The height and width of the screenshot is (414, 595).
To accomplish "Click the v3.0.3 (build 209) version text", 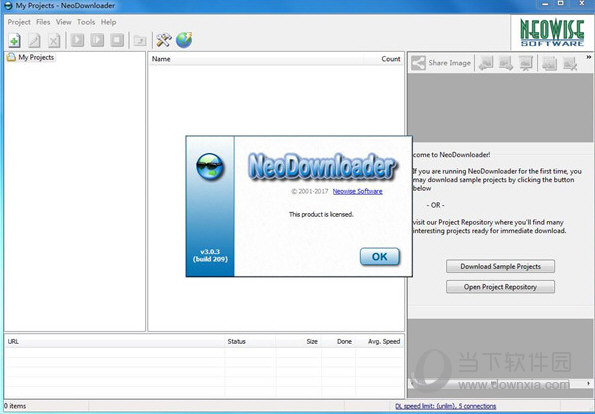I will click(x=210, y=255).
